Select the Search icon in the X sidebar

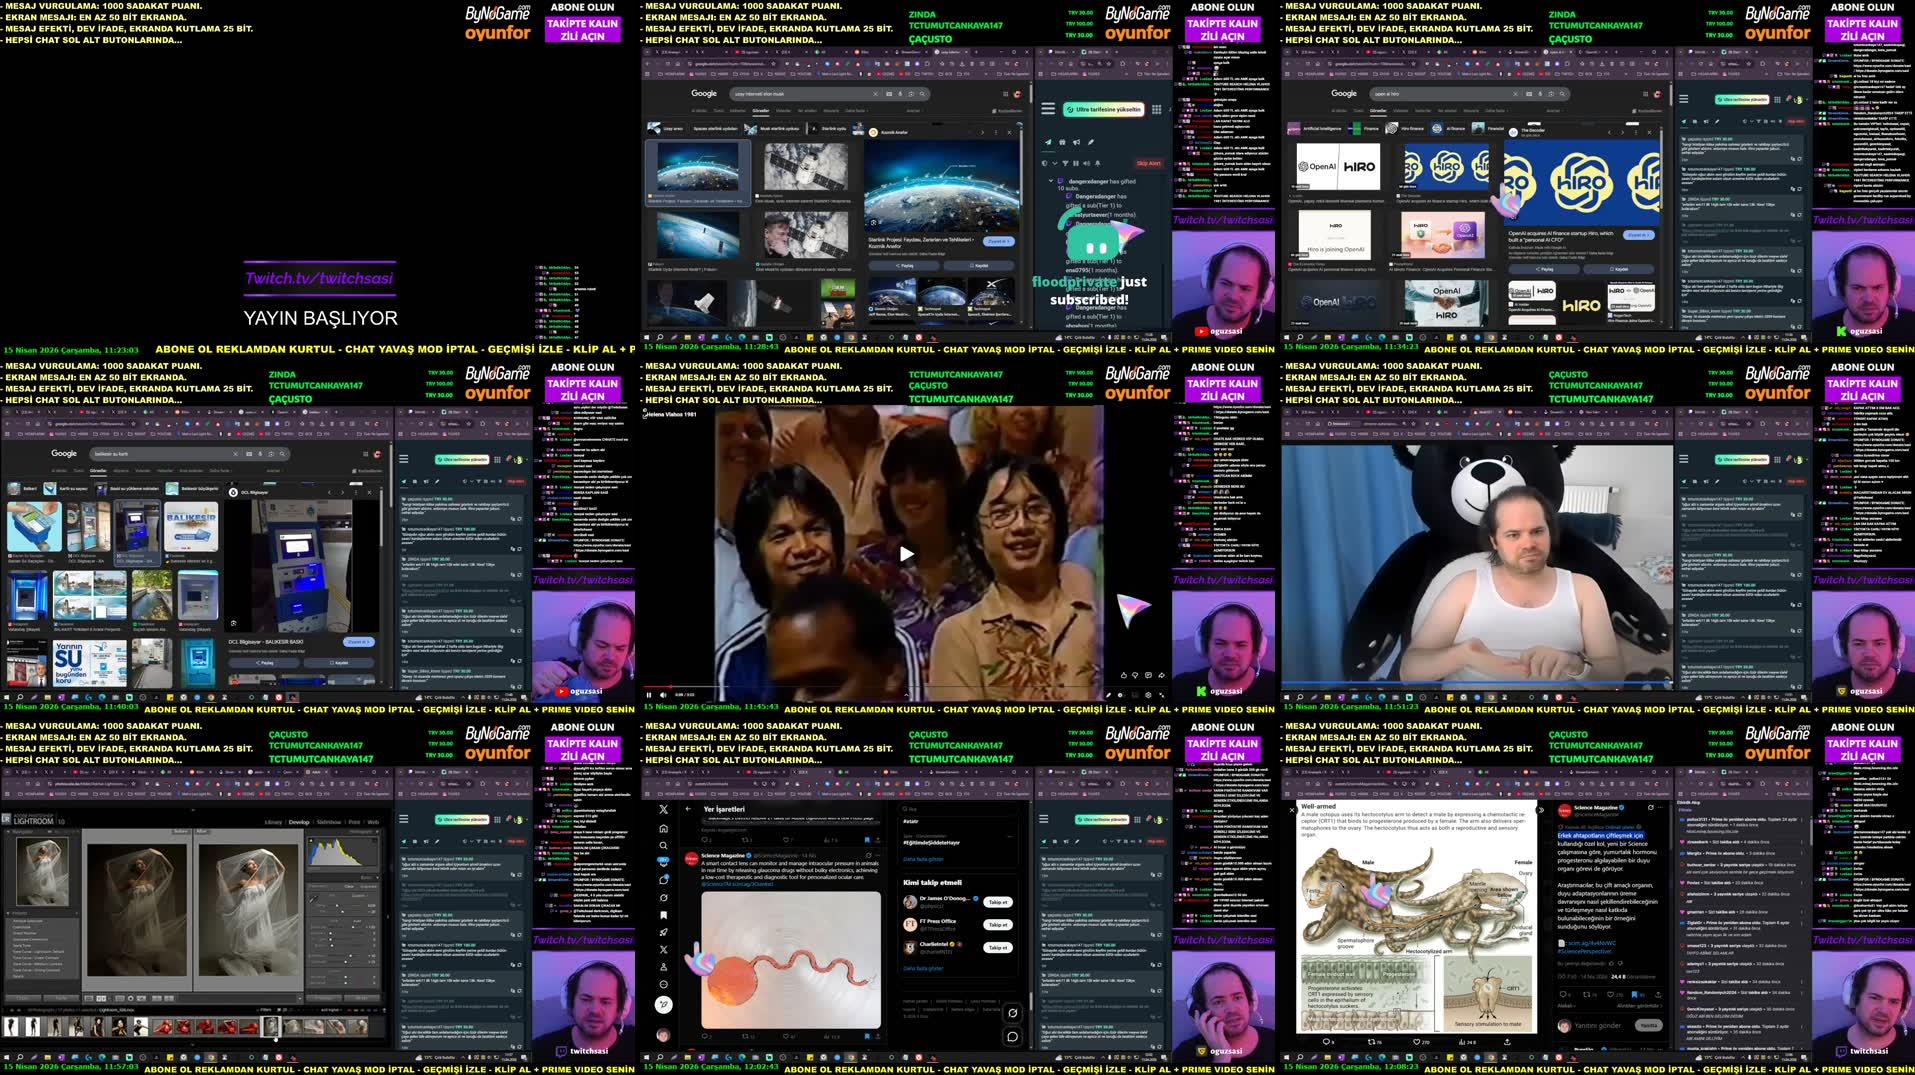[664, 846]
